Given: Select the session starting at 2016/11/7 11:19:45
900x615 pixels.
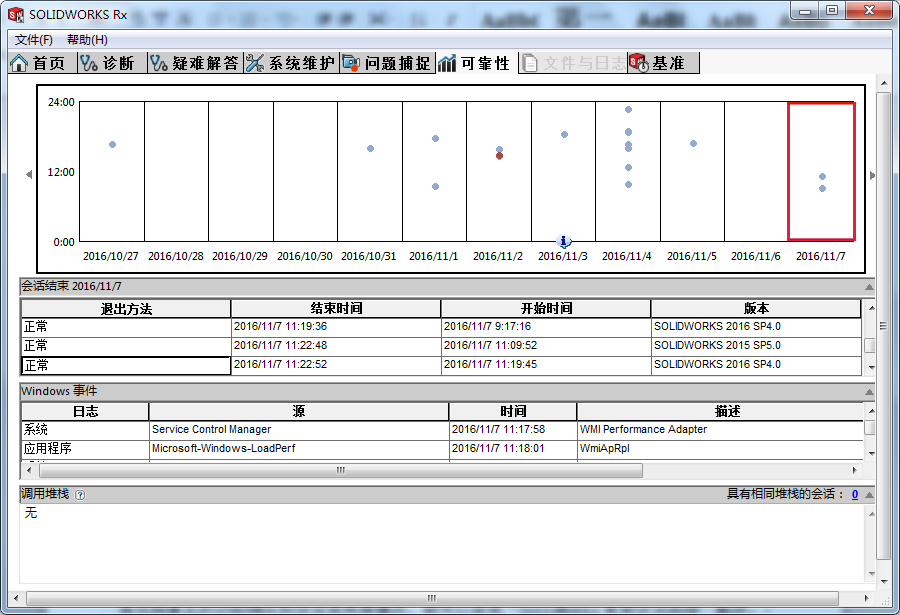Looking at the screenshot, I should click(441, 365).
